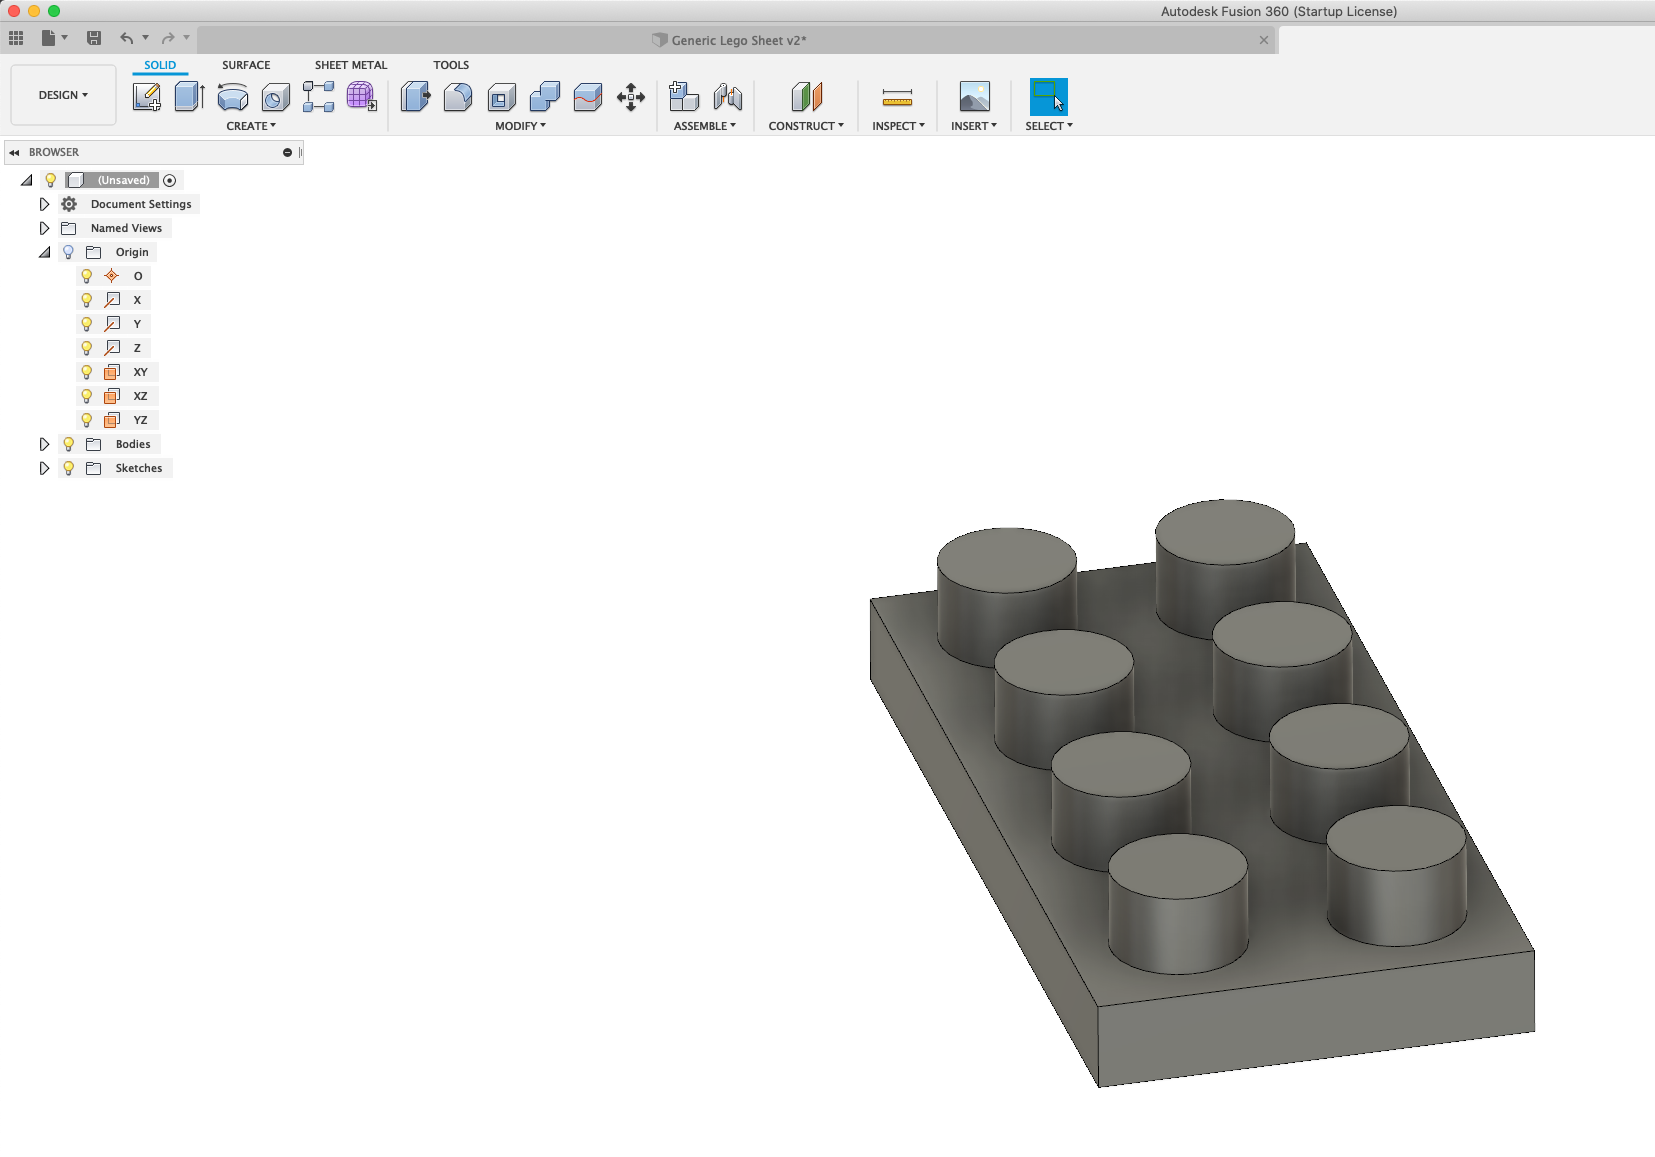Activate the Press Pull tool

click(x=416, y=97)
